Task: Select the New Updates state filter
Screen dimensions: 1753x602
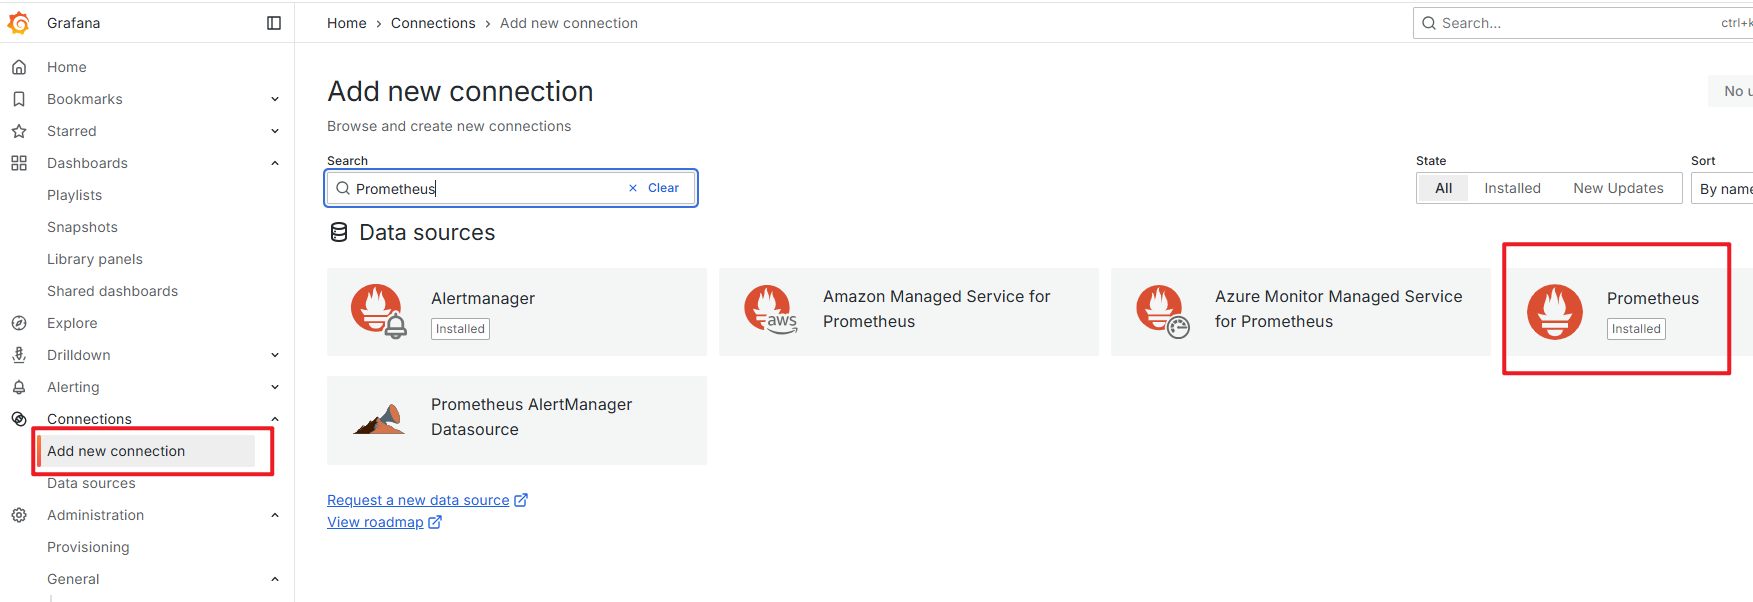Action: click(1618, 188)
